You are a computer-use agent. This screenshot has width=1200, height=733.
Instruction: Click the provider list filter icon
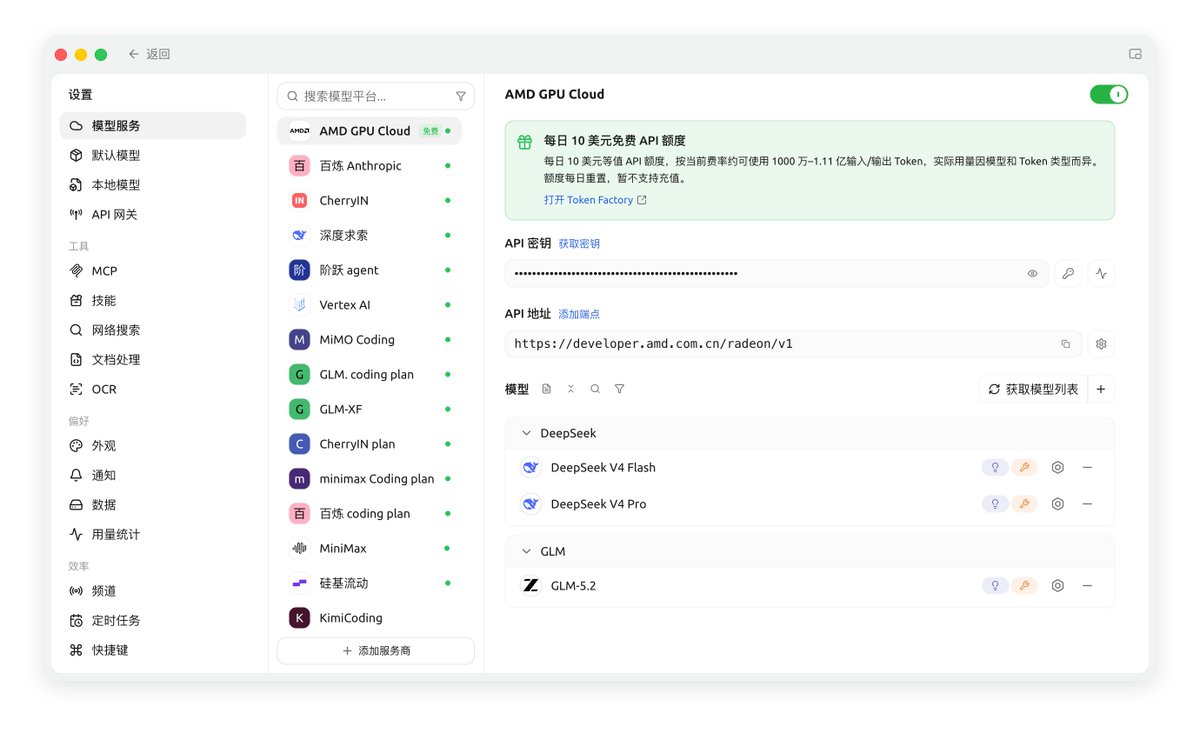(460, 96)
